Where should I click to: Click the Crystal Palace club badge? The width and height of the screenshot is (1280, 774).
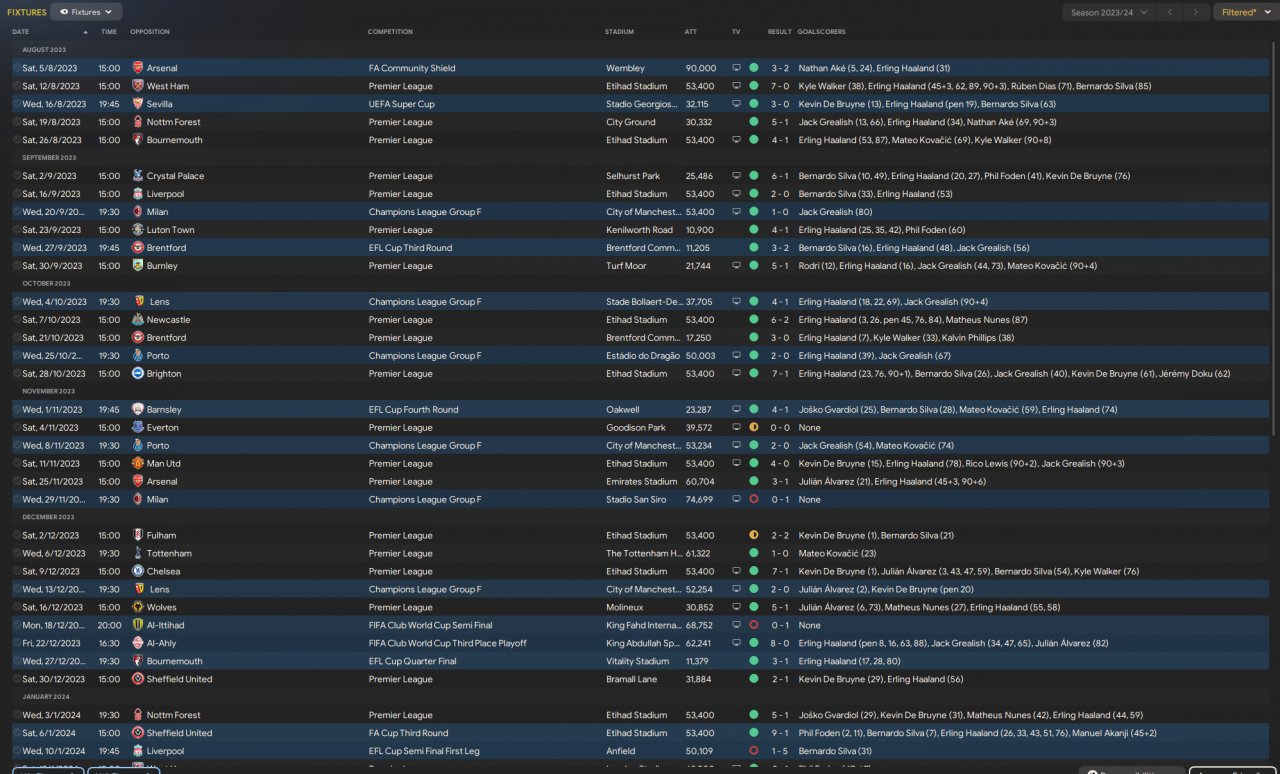coord(138,176)
